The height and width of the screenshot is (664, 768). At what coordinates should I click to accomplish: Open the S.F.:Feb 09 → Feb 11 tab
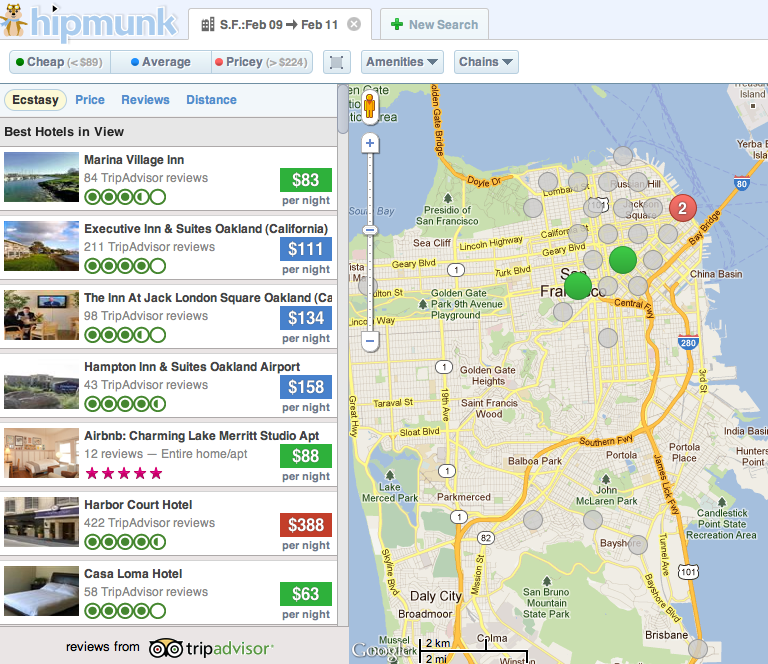280,24
